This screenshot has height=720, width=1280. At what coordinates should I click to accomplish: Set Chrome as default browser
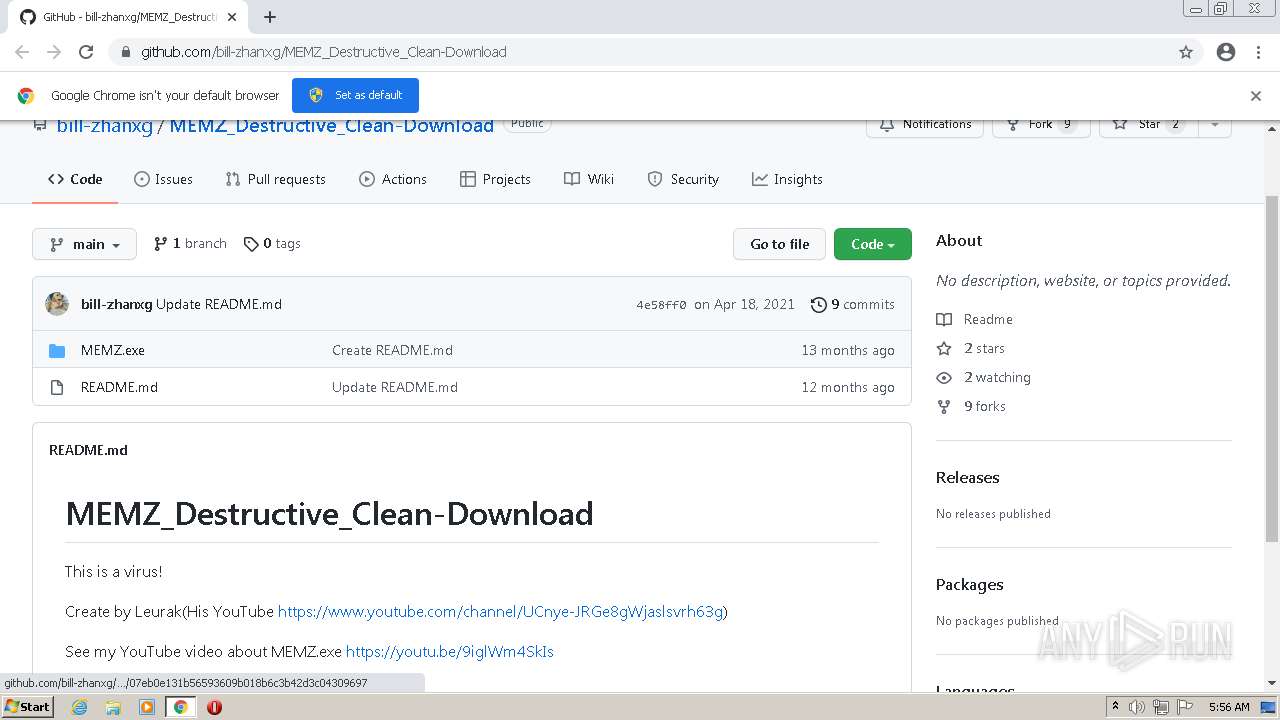click(x=355, y=95)
